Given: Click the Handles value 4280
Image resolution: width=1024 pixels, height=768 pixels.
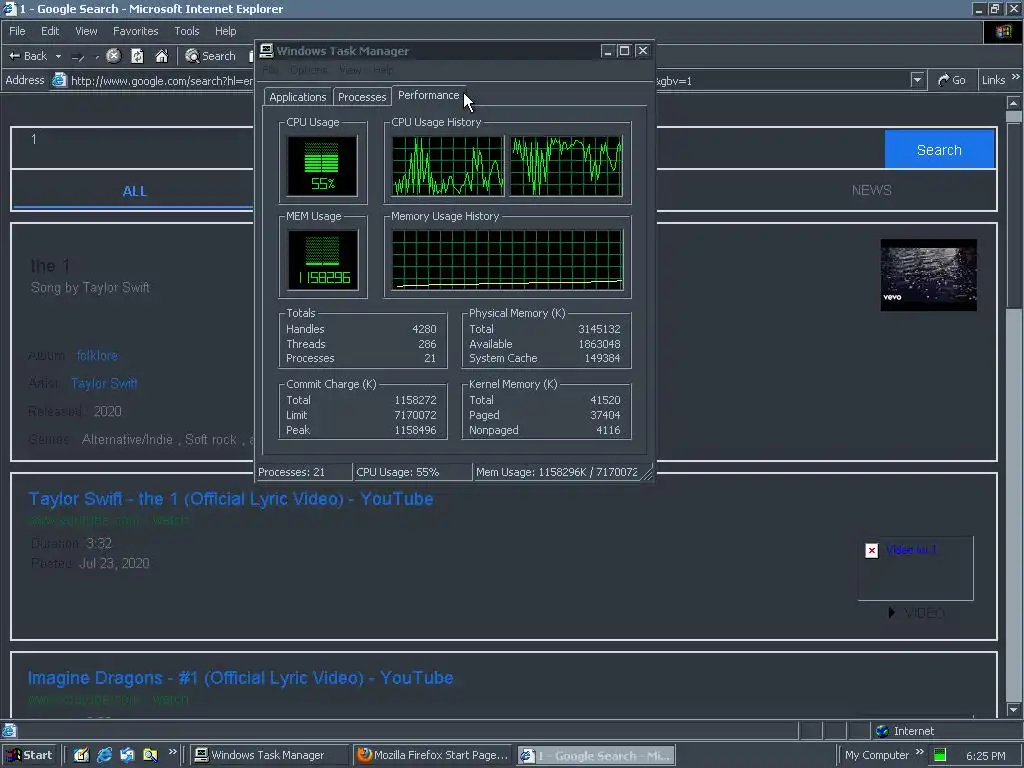Looking at the screenshot, I should 424,329.
